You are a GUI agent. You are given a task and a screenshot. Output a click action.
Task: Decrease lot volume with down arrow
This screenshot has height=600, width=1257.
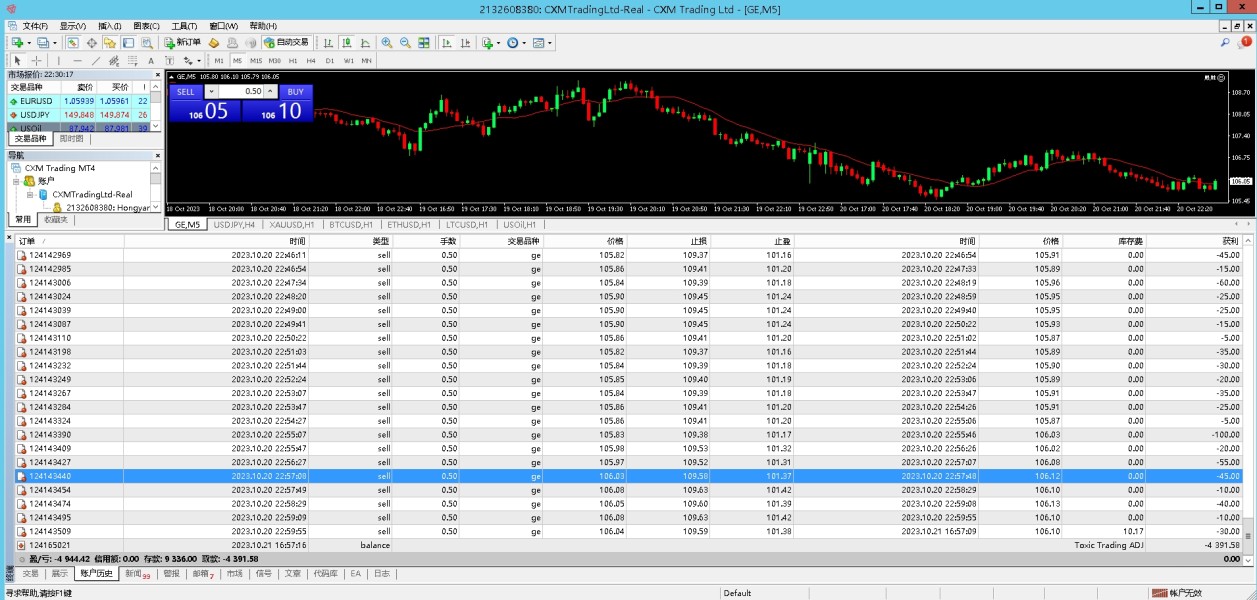[210, 91]
